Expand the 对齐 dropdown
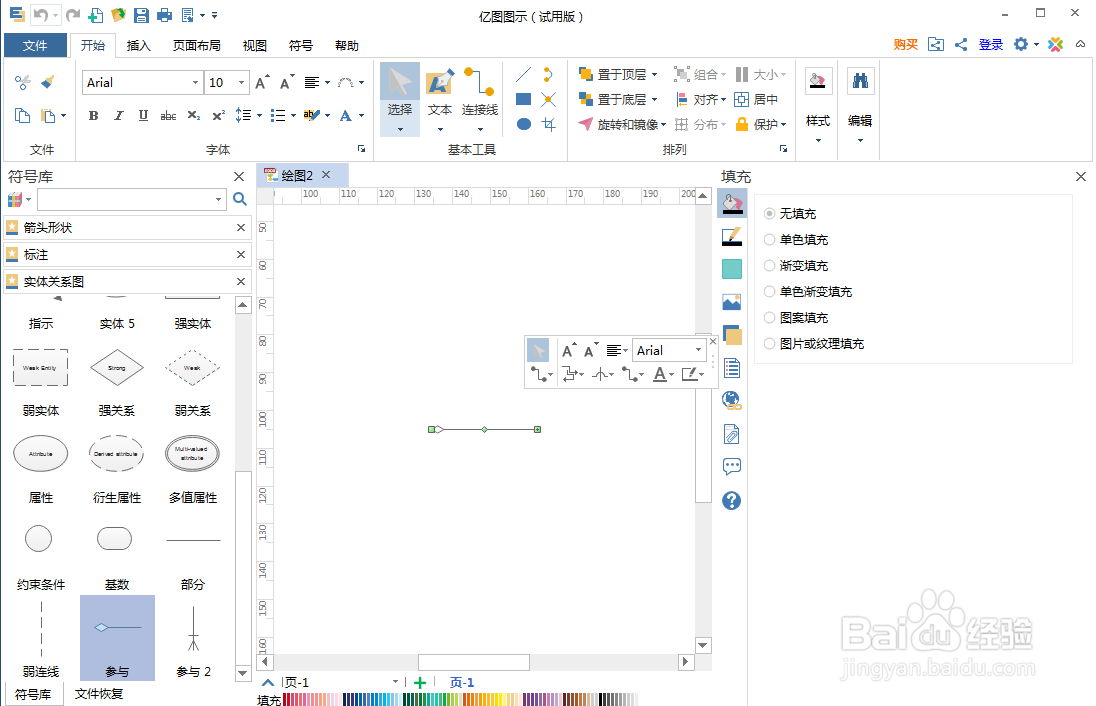 point(723,99)
